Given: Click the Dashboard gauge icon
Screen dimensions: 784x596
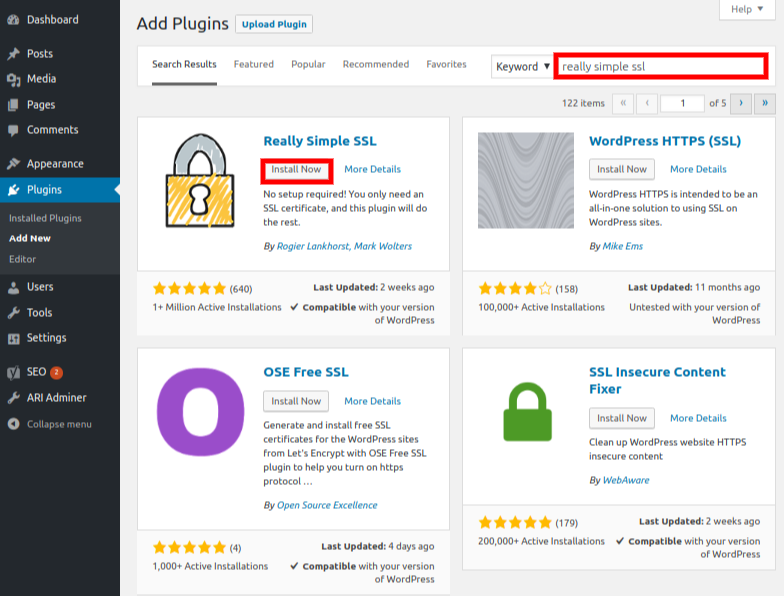Looking at the screenshot, I should click(x=14, y=20).
